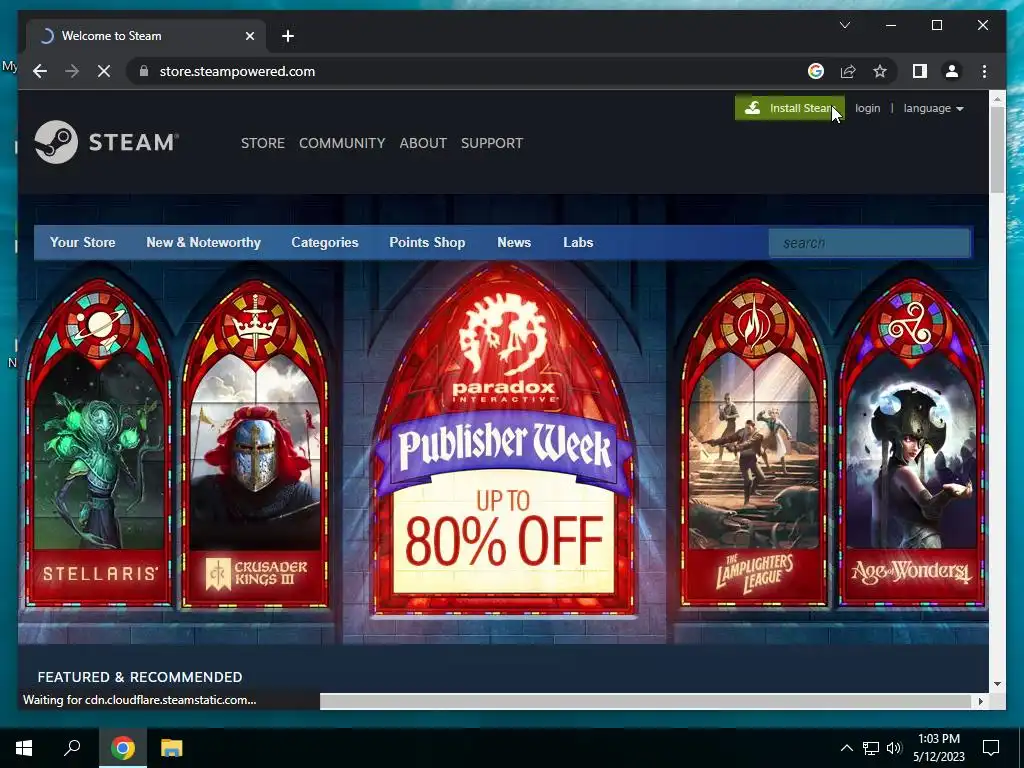Open the SUPPORT menu item
Screen dimensions: 1024x768
coord(492,143)
